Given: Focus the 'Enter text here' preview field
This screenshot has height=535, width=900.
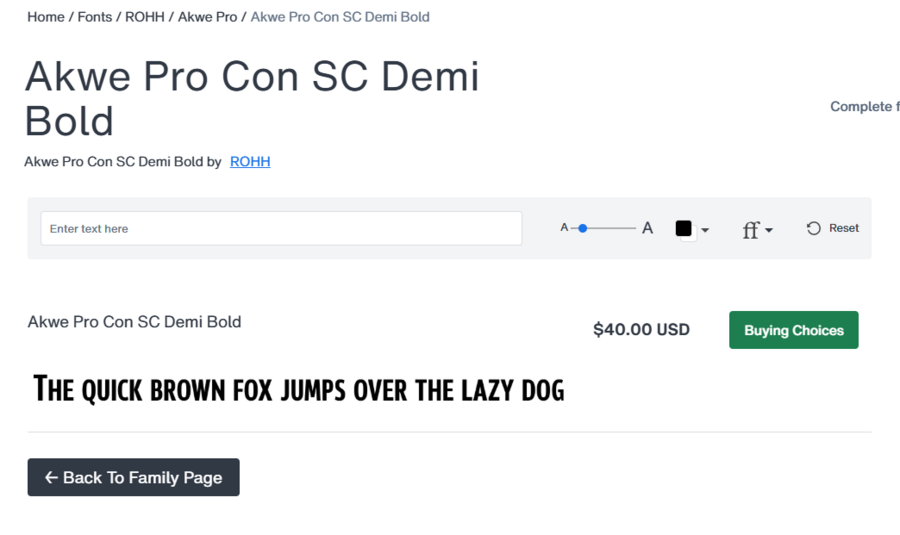Looking at the screenshot, I should [281, 228].
